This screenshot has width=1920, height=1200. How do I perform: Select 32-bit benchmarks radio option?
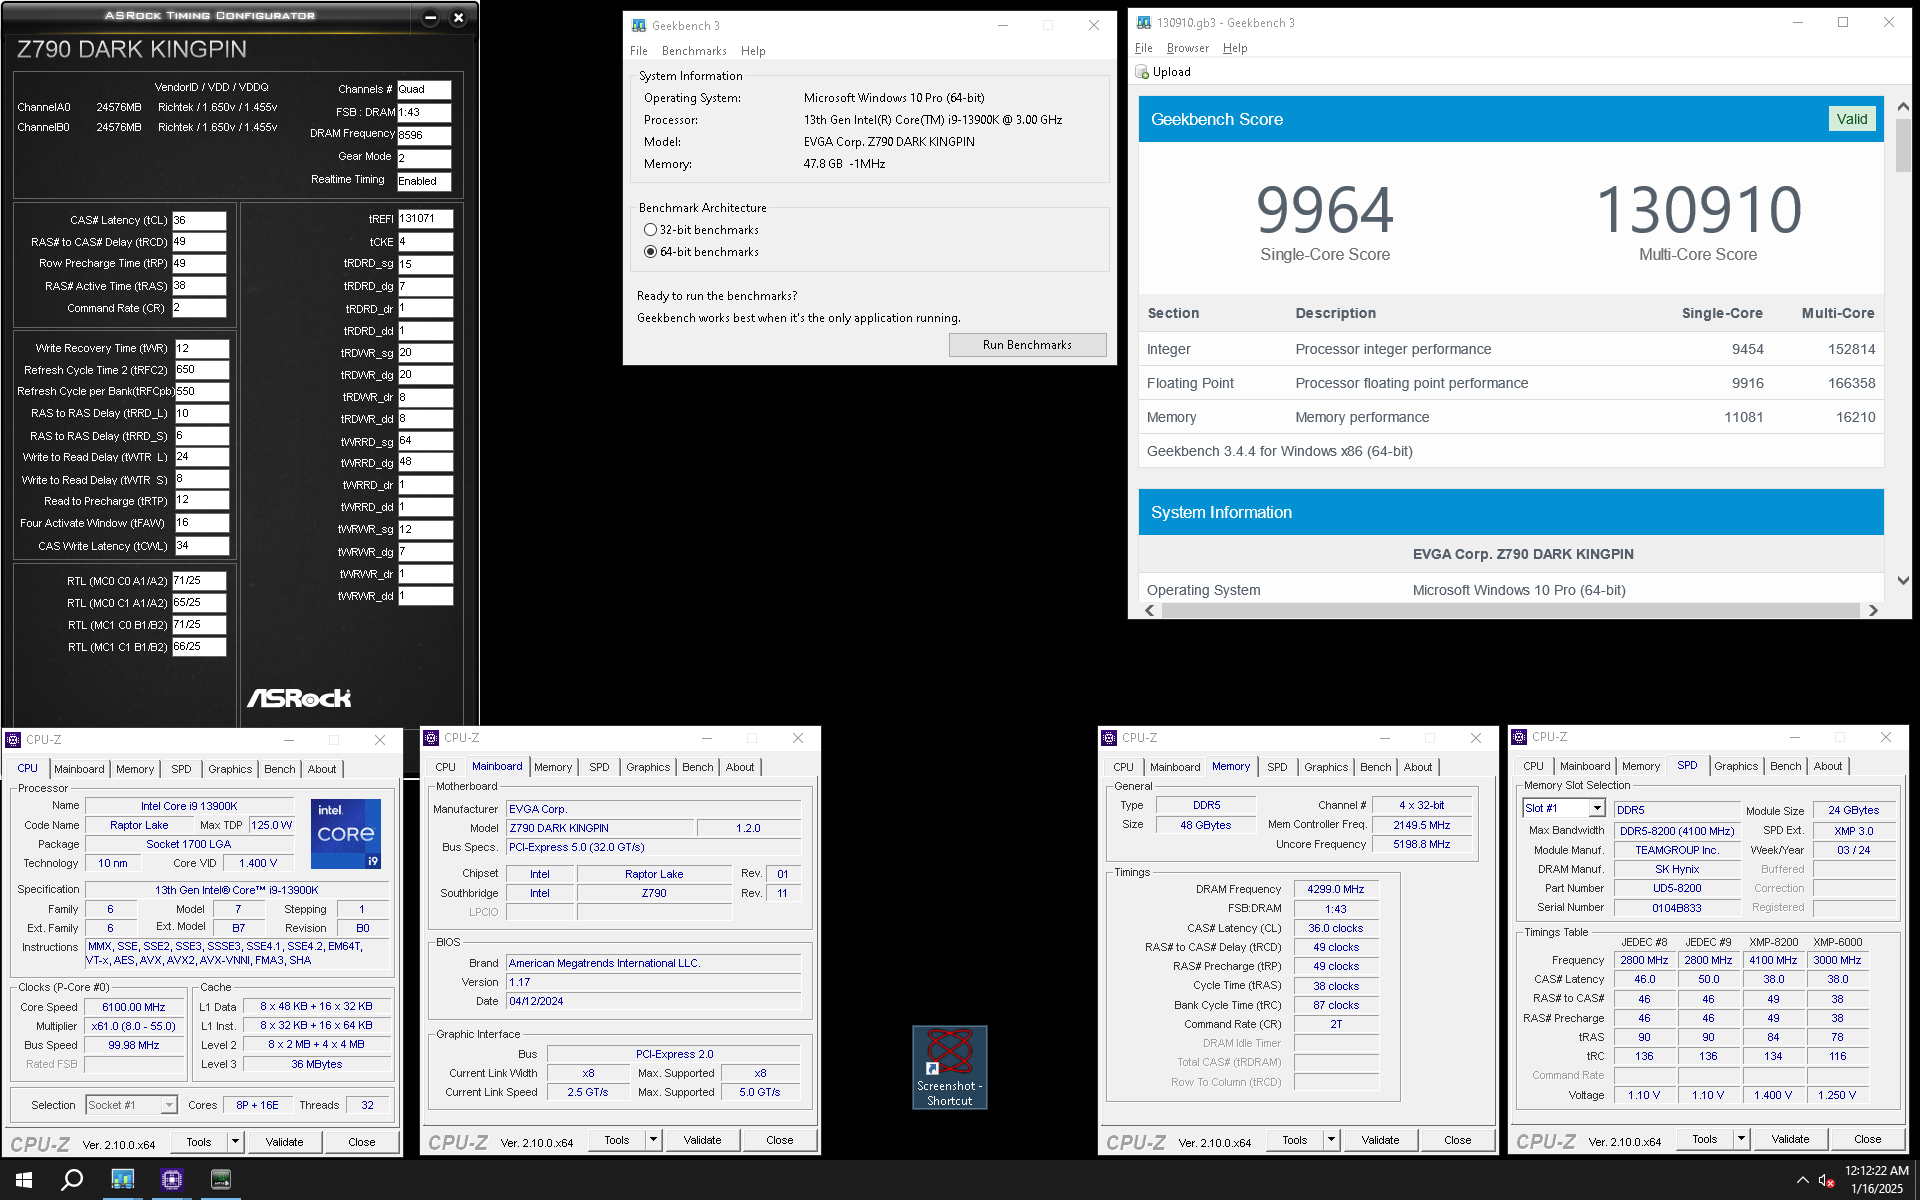(x=650, y=230)
